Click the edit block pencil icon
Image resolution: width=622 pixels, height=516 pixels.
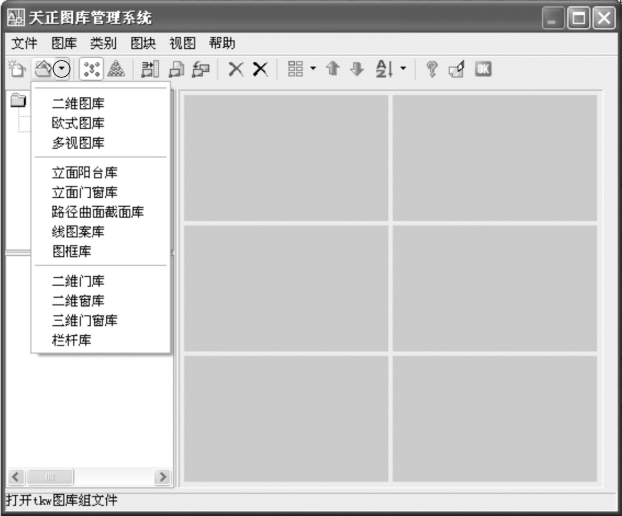tap(457, 69)
